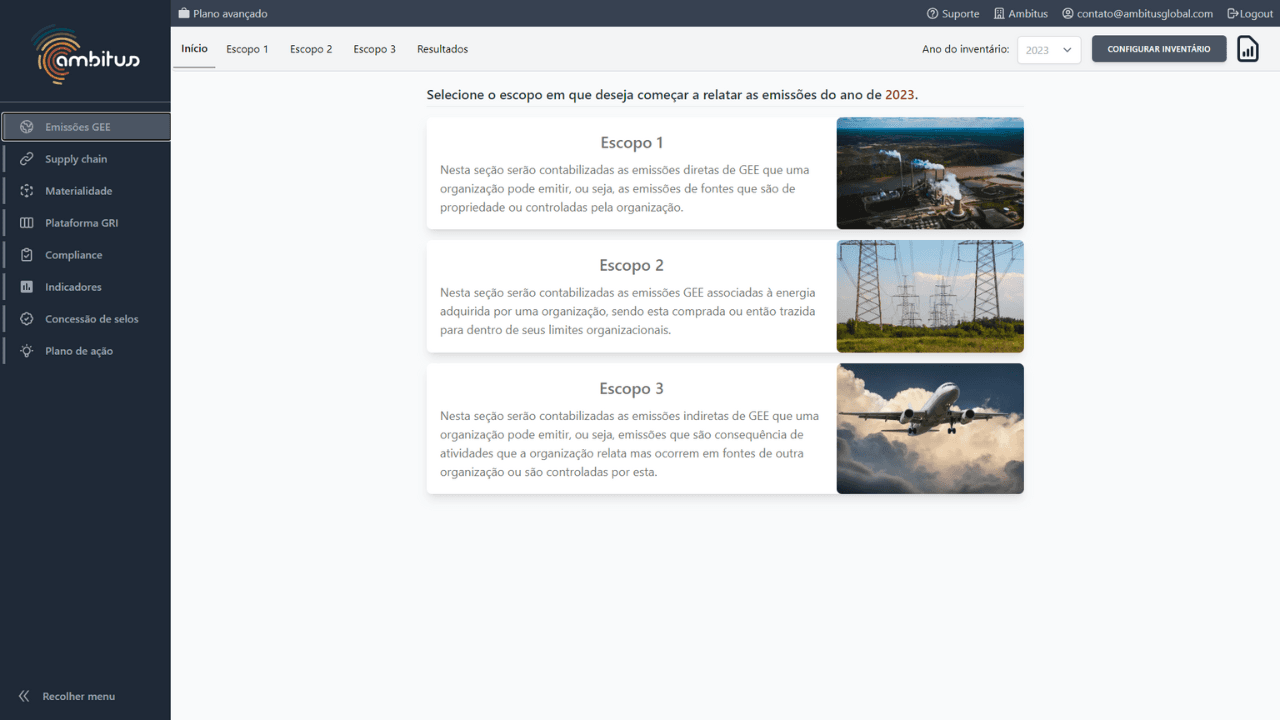Switch to the Escopo 1 tab
The width and height of the screenshot is (1280, 720).
247,49
